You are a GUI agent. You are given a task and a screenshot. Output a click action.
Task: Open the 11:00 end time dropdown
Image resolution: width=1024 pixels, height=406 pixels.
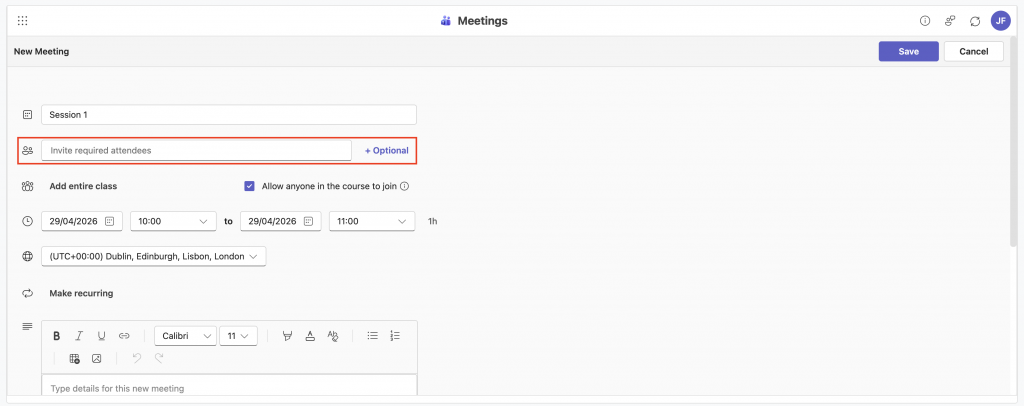pos(373,221)
